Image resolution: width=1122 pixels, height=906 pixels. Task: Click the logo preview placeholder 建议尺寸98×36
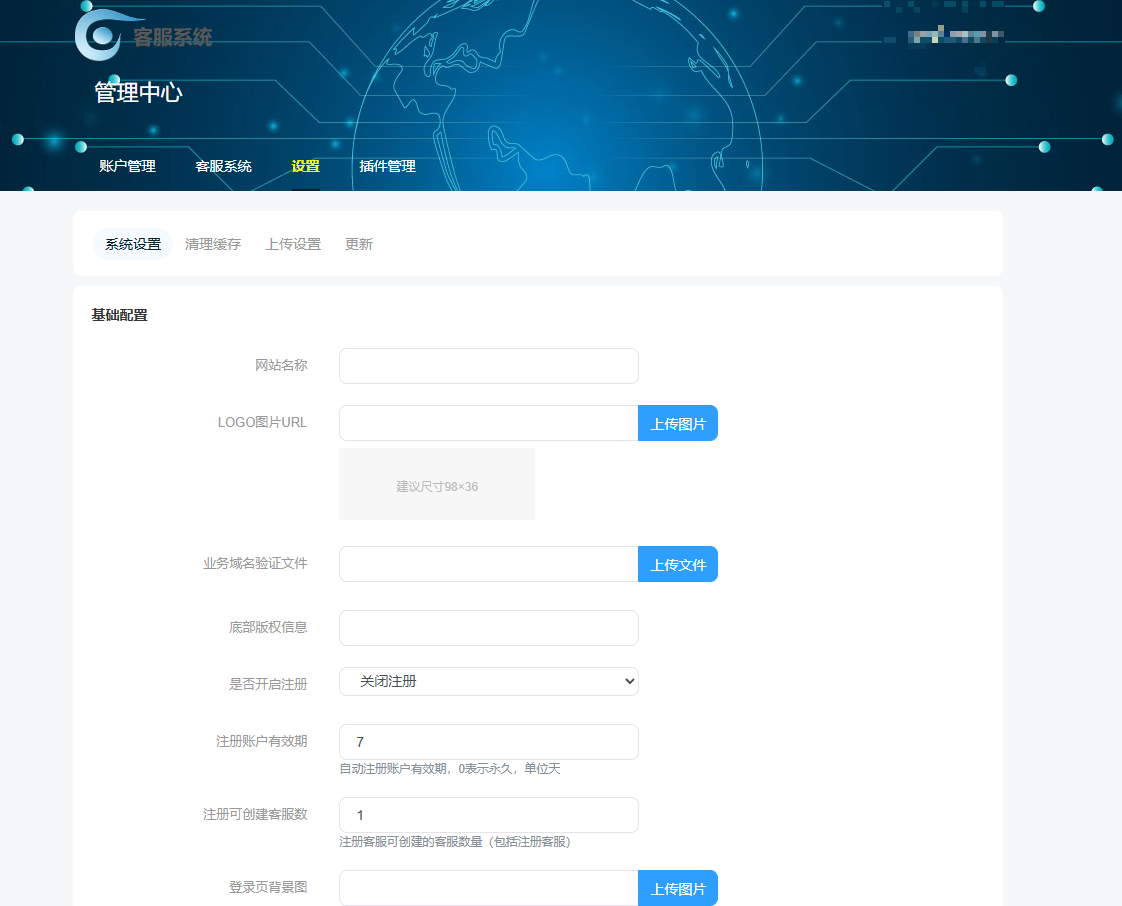pos(437,485)
